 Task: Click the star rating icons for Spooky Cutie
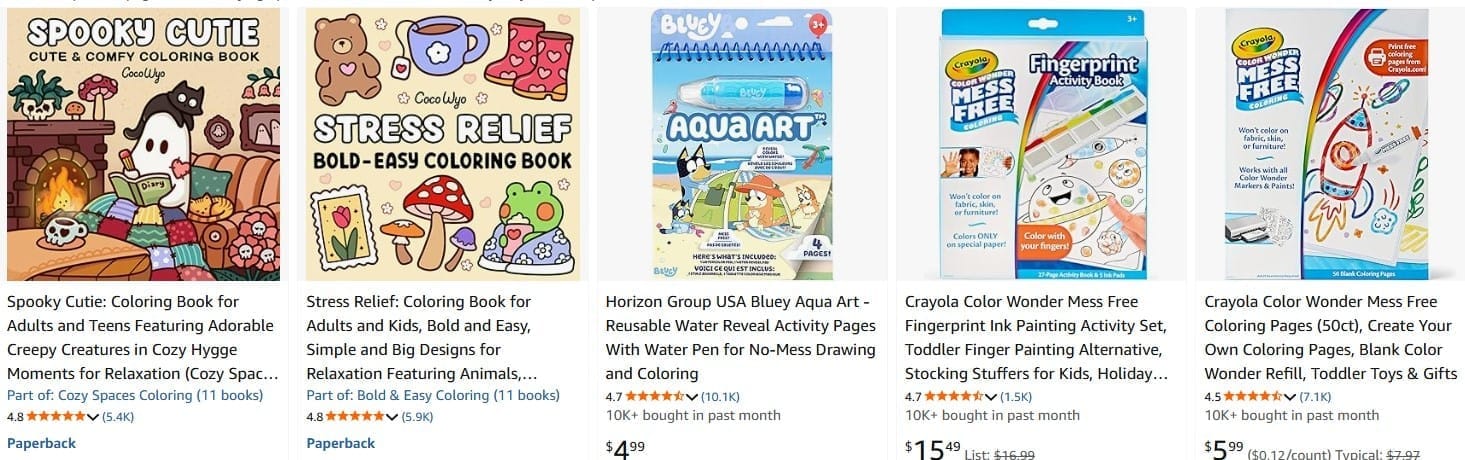pos(57,417)
